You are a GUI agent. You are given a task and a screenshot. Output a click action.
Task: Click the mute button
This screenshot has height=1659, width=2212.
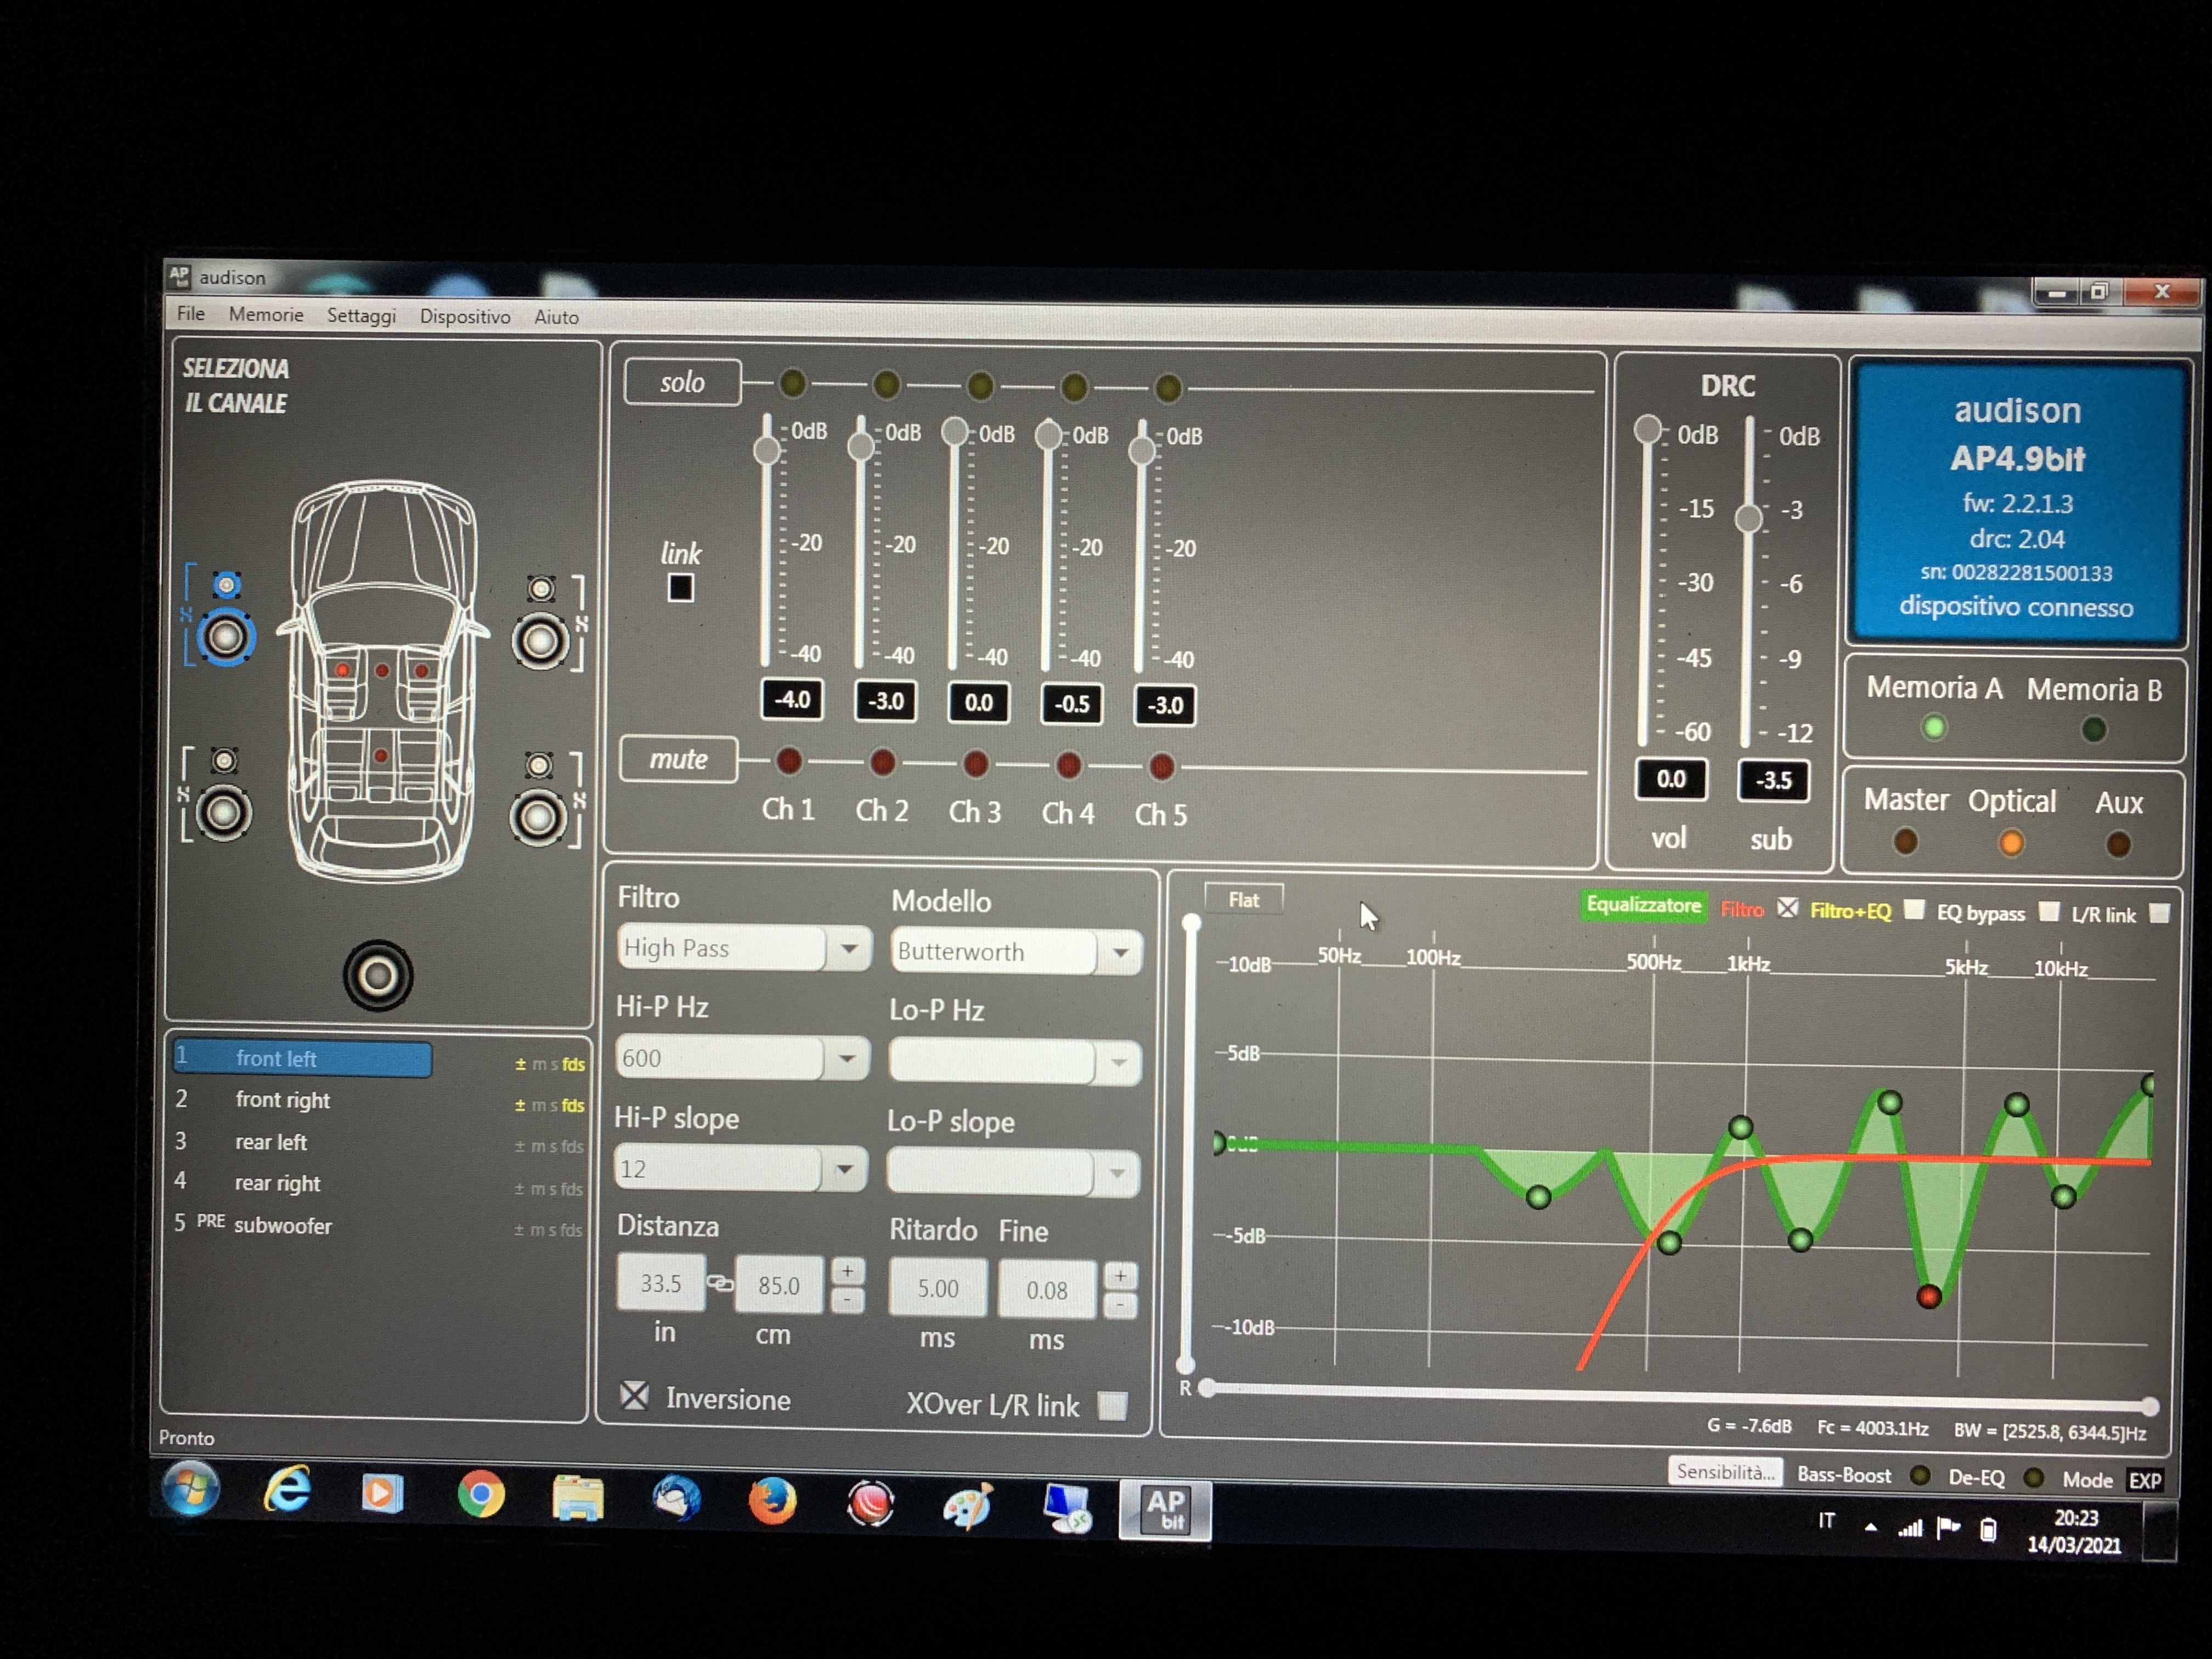(x=679, y=759)
